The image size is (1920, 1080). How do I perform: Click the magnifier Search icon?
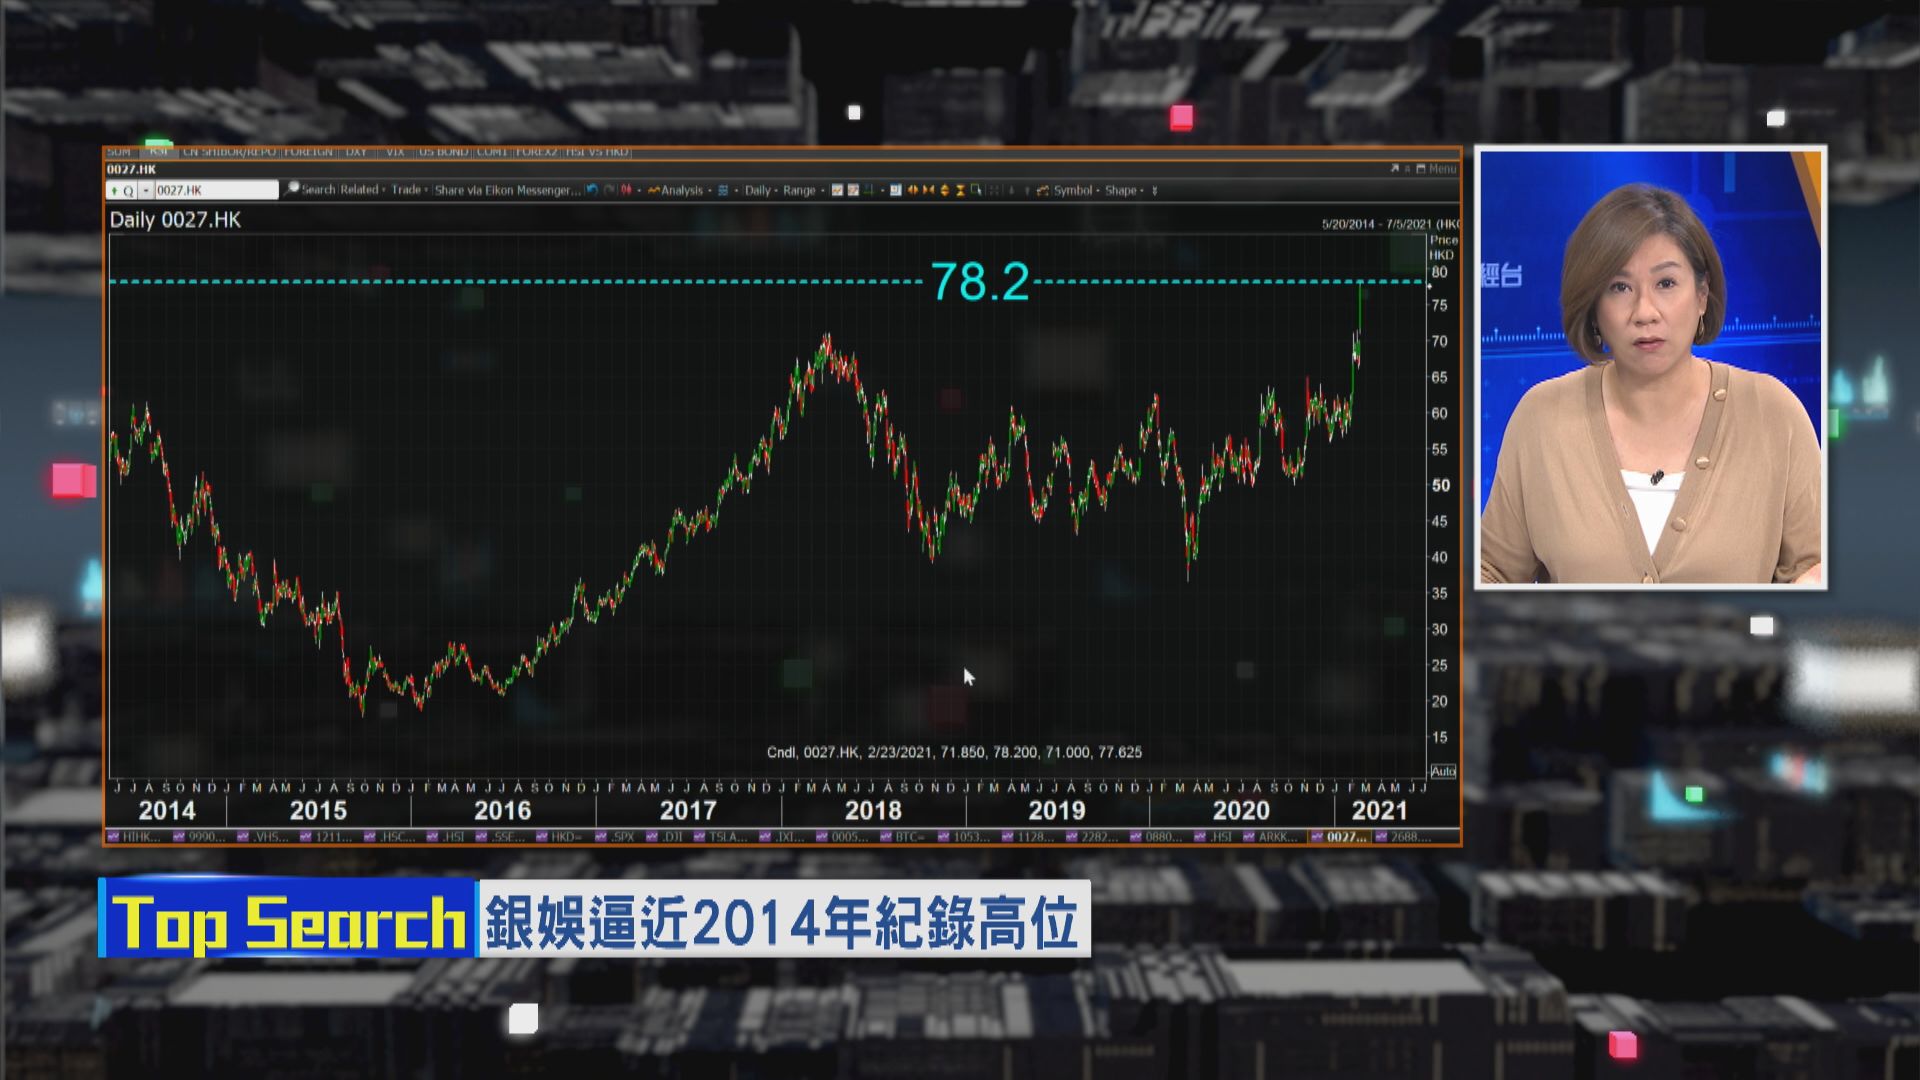pyautogui.click(x=292, y=189)
